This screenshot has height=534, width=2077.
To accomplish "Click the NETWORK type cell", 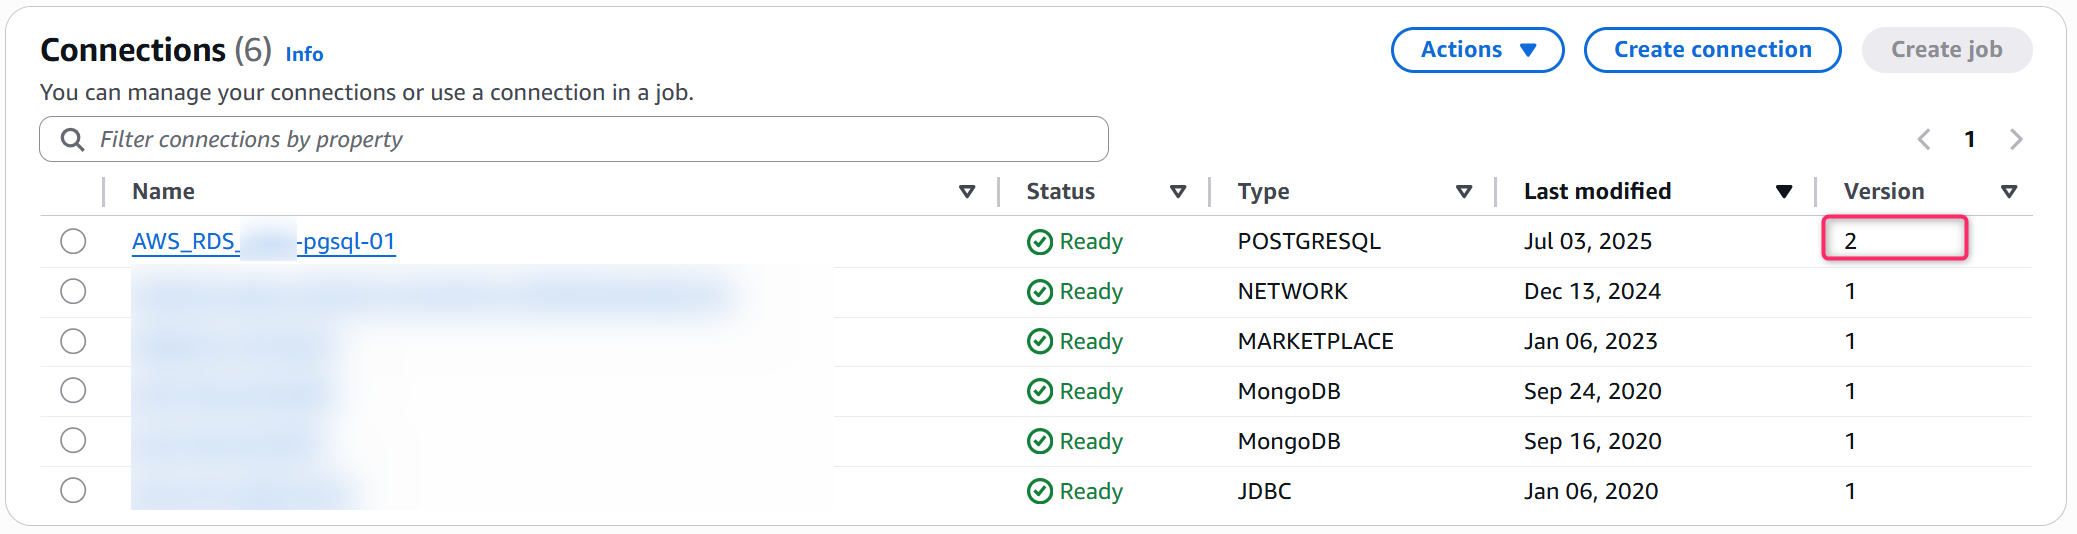I will click(1292, 291).
